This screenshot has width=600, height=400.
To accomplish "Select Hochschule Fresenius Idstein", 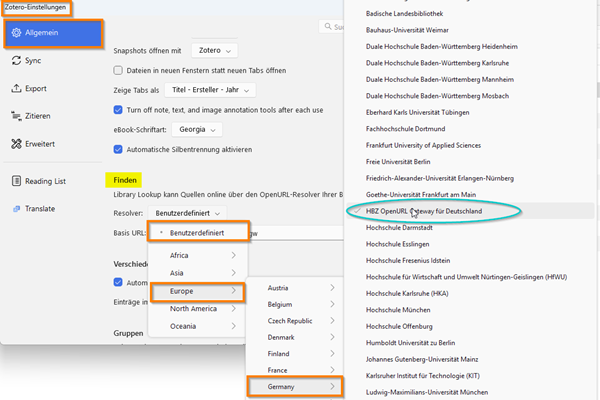I will [408, 261].
